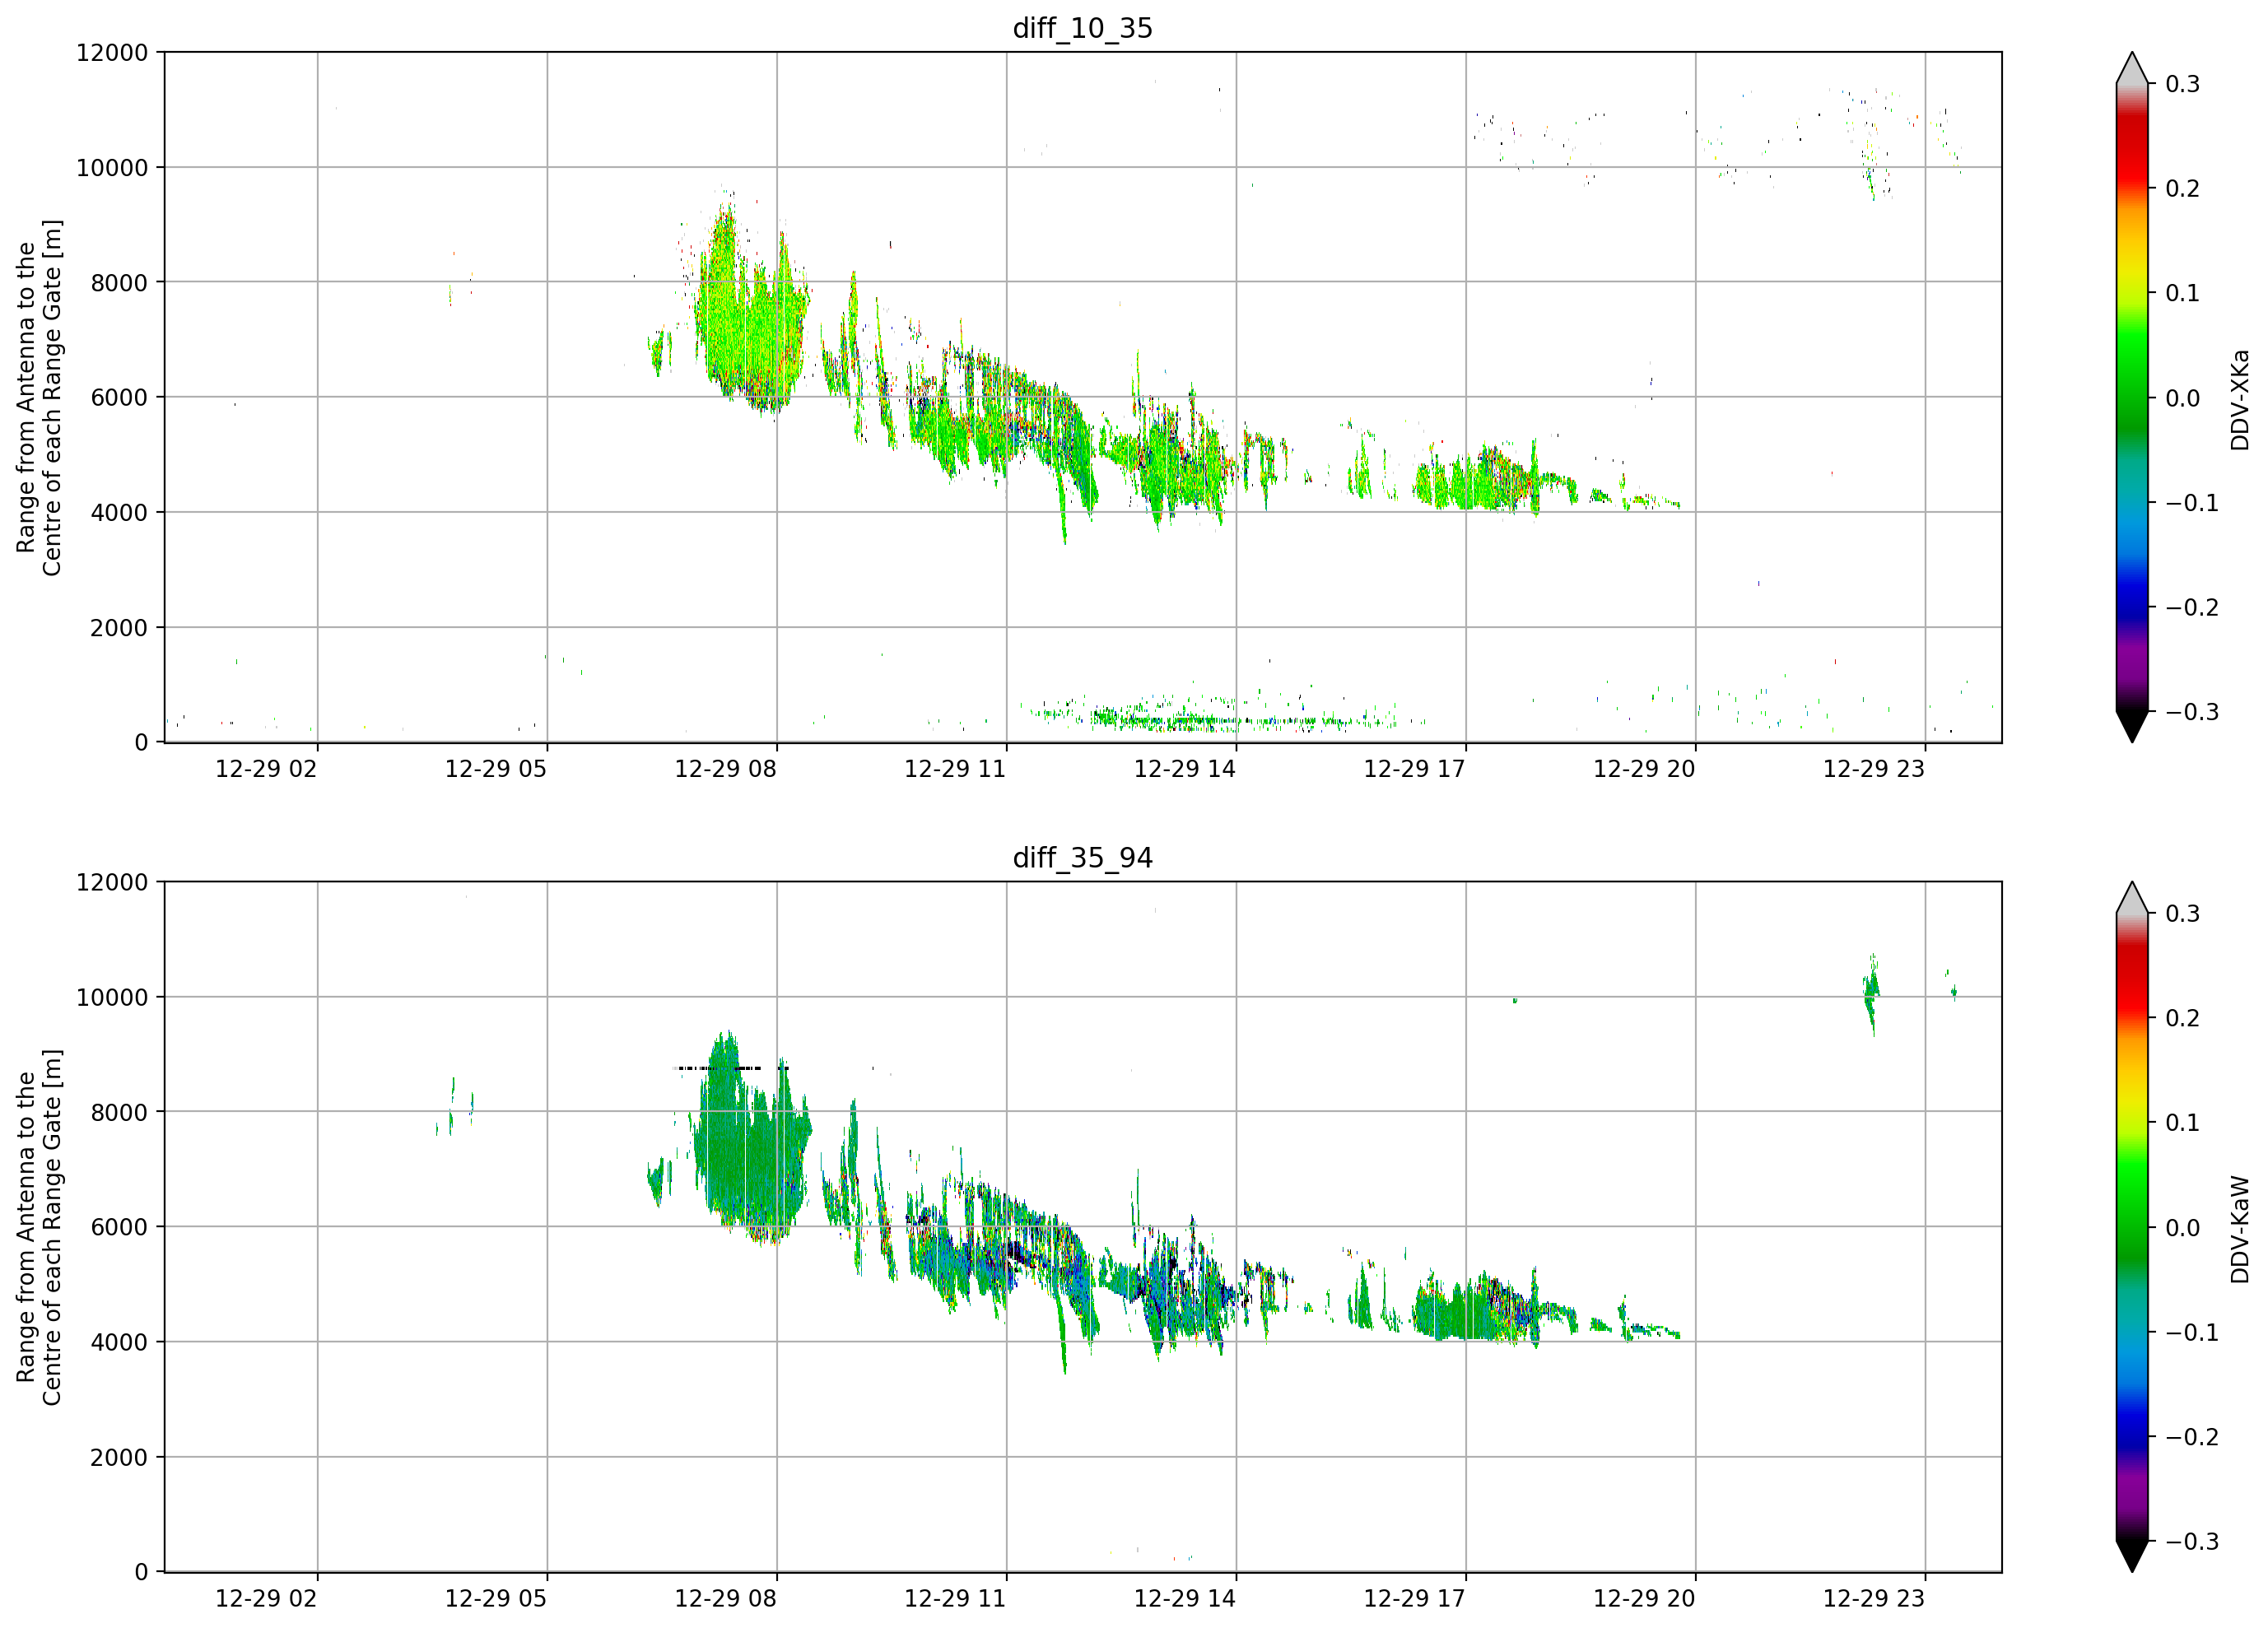Click the '12-29 23' tick label on top plot
This screenshot has width=2268, height=1628.
(1873, 769)
